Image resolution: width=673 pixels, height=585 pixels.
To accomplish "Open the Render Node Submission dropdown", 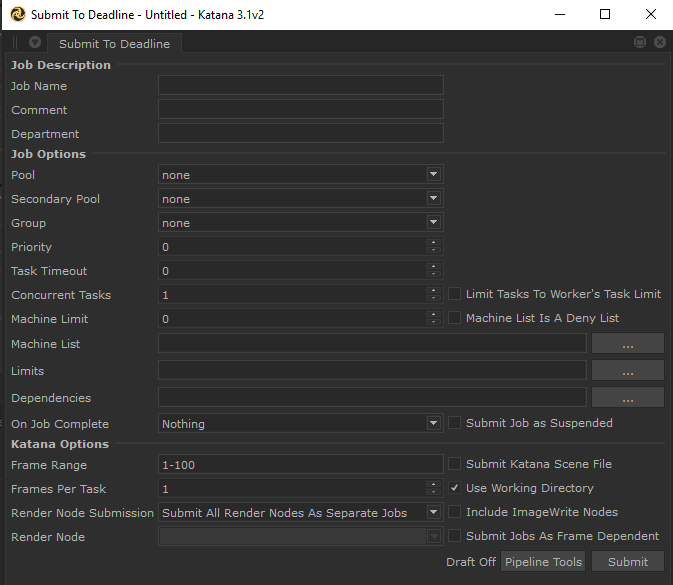I will click(x=300, y=513).
